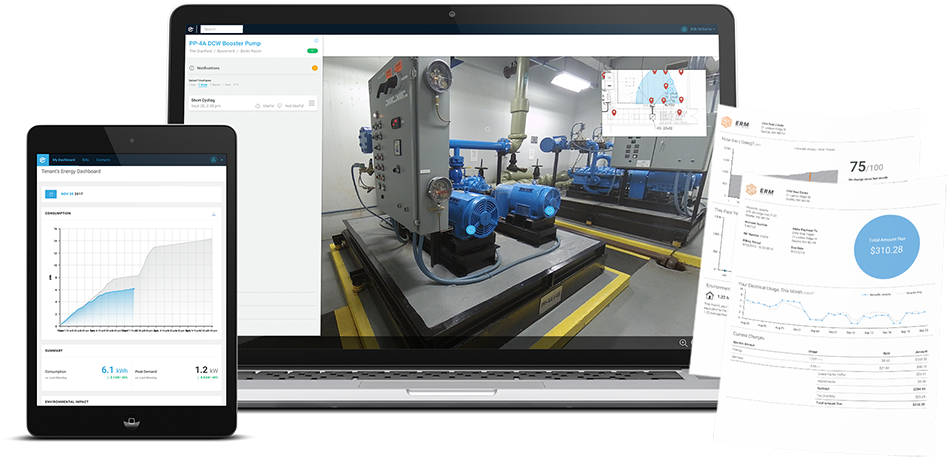Open The Stanford breadcrumb link

201,51
